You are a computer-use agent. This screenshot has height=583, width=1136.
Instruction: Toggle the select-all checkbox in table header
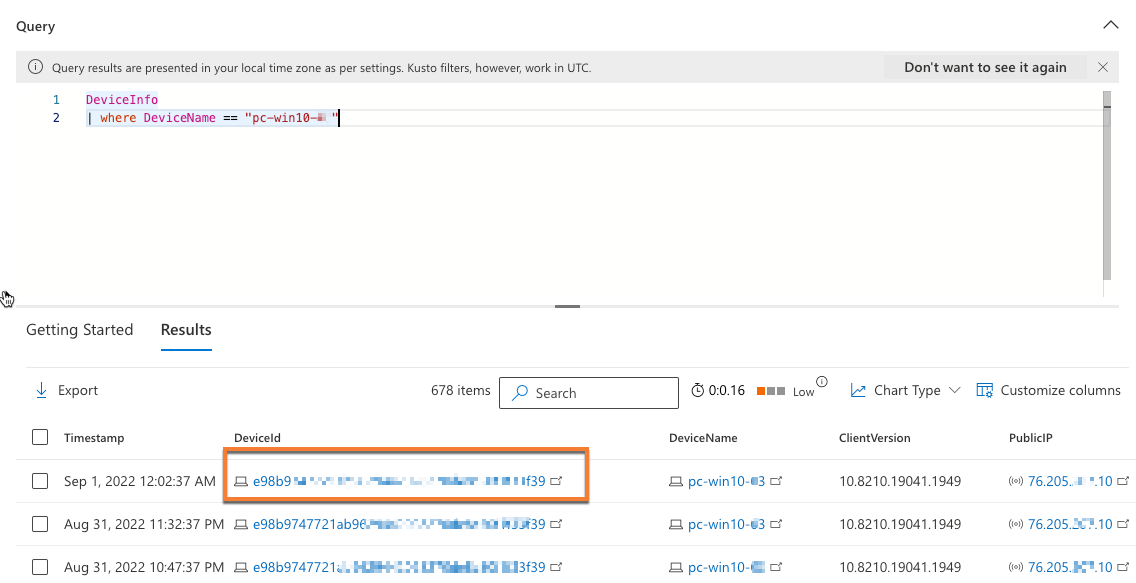40,437
